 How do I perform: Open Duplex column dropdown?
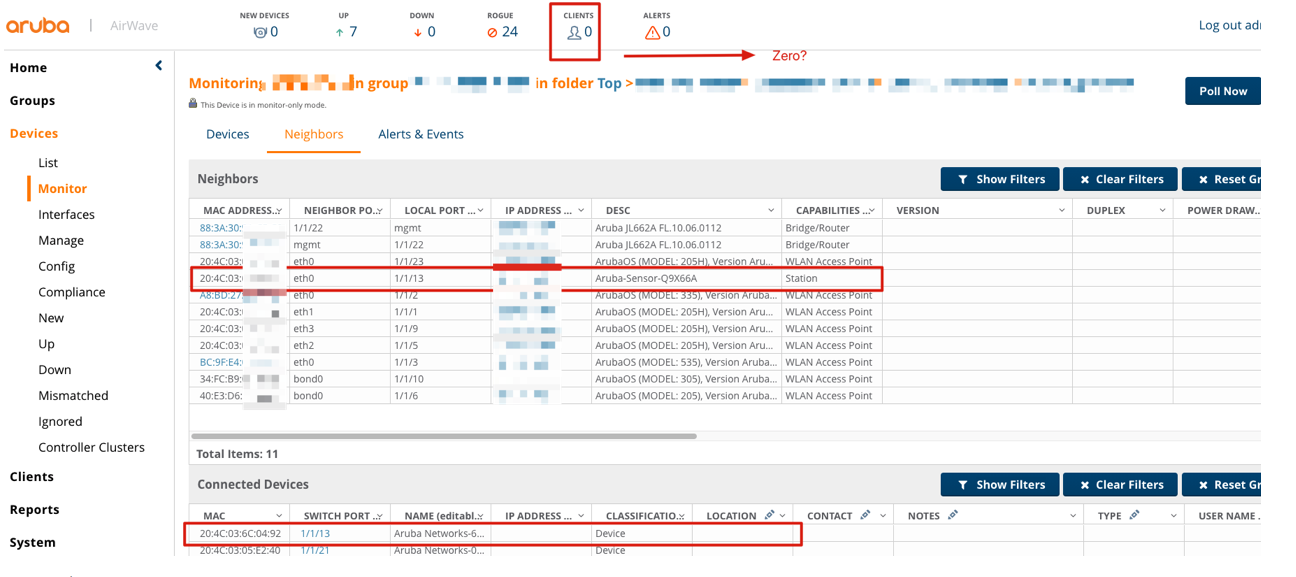tap(1162, 210)
